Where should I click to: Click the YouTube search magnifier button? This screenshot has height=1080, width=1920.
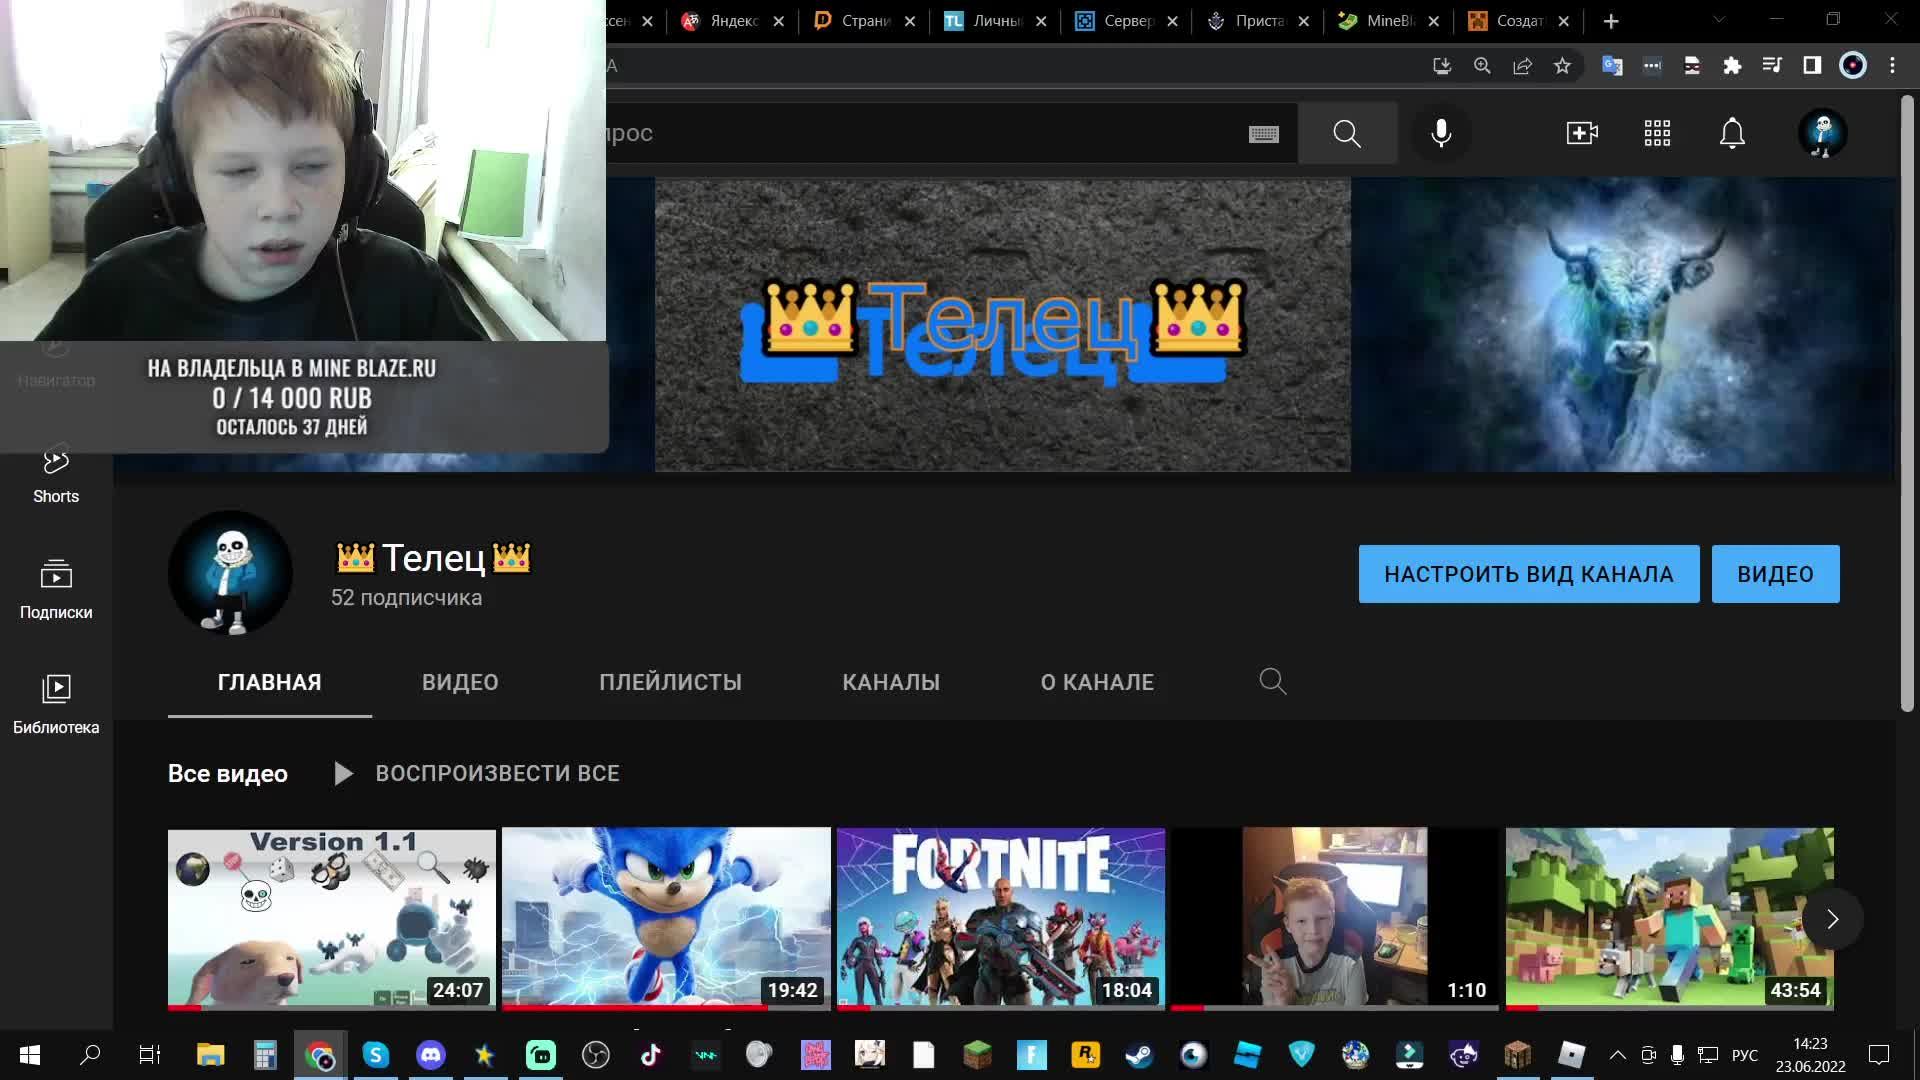point(1347,133)
